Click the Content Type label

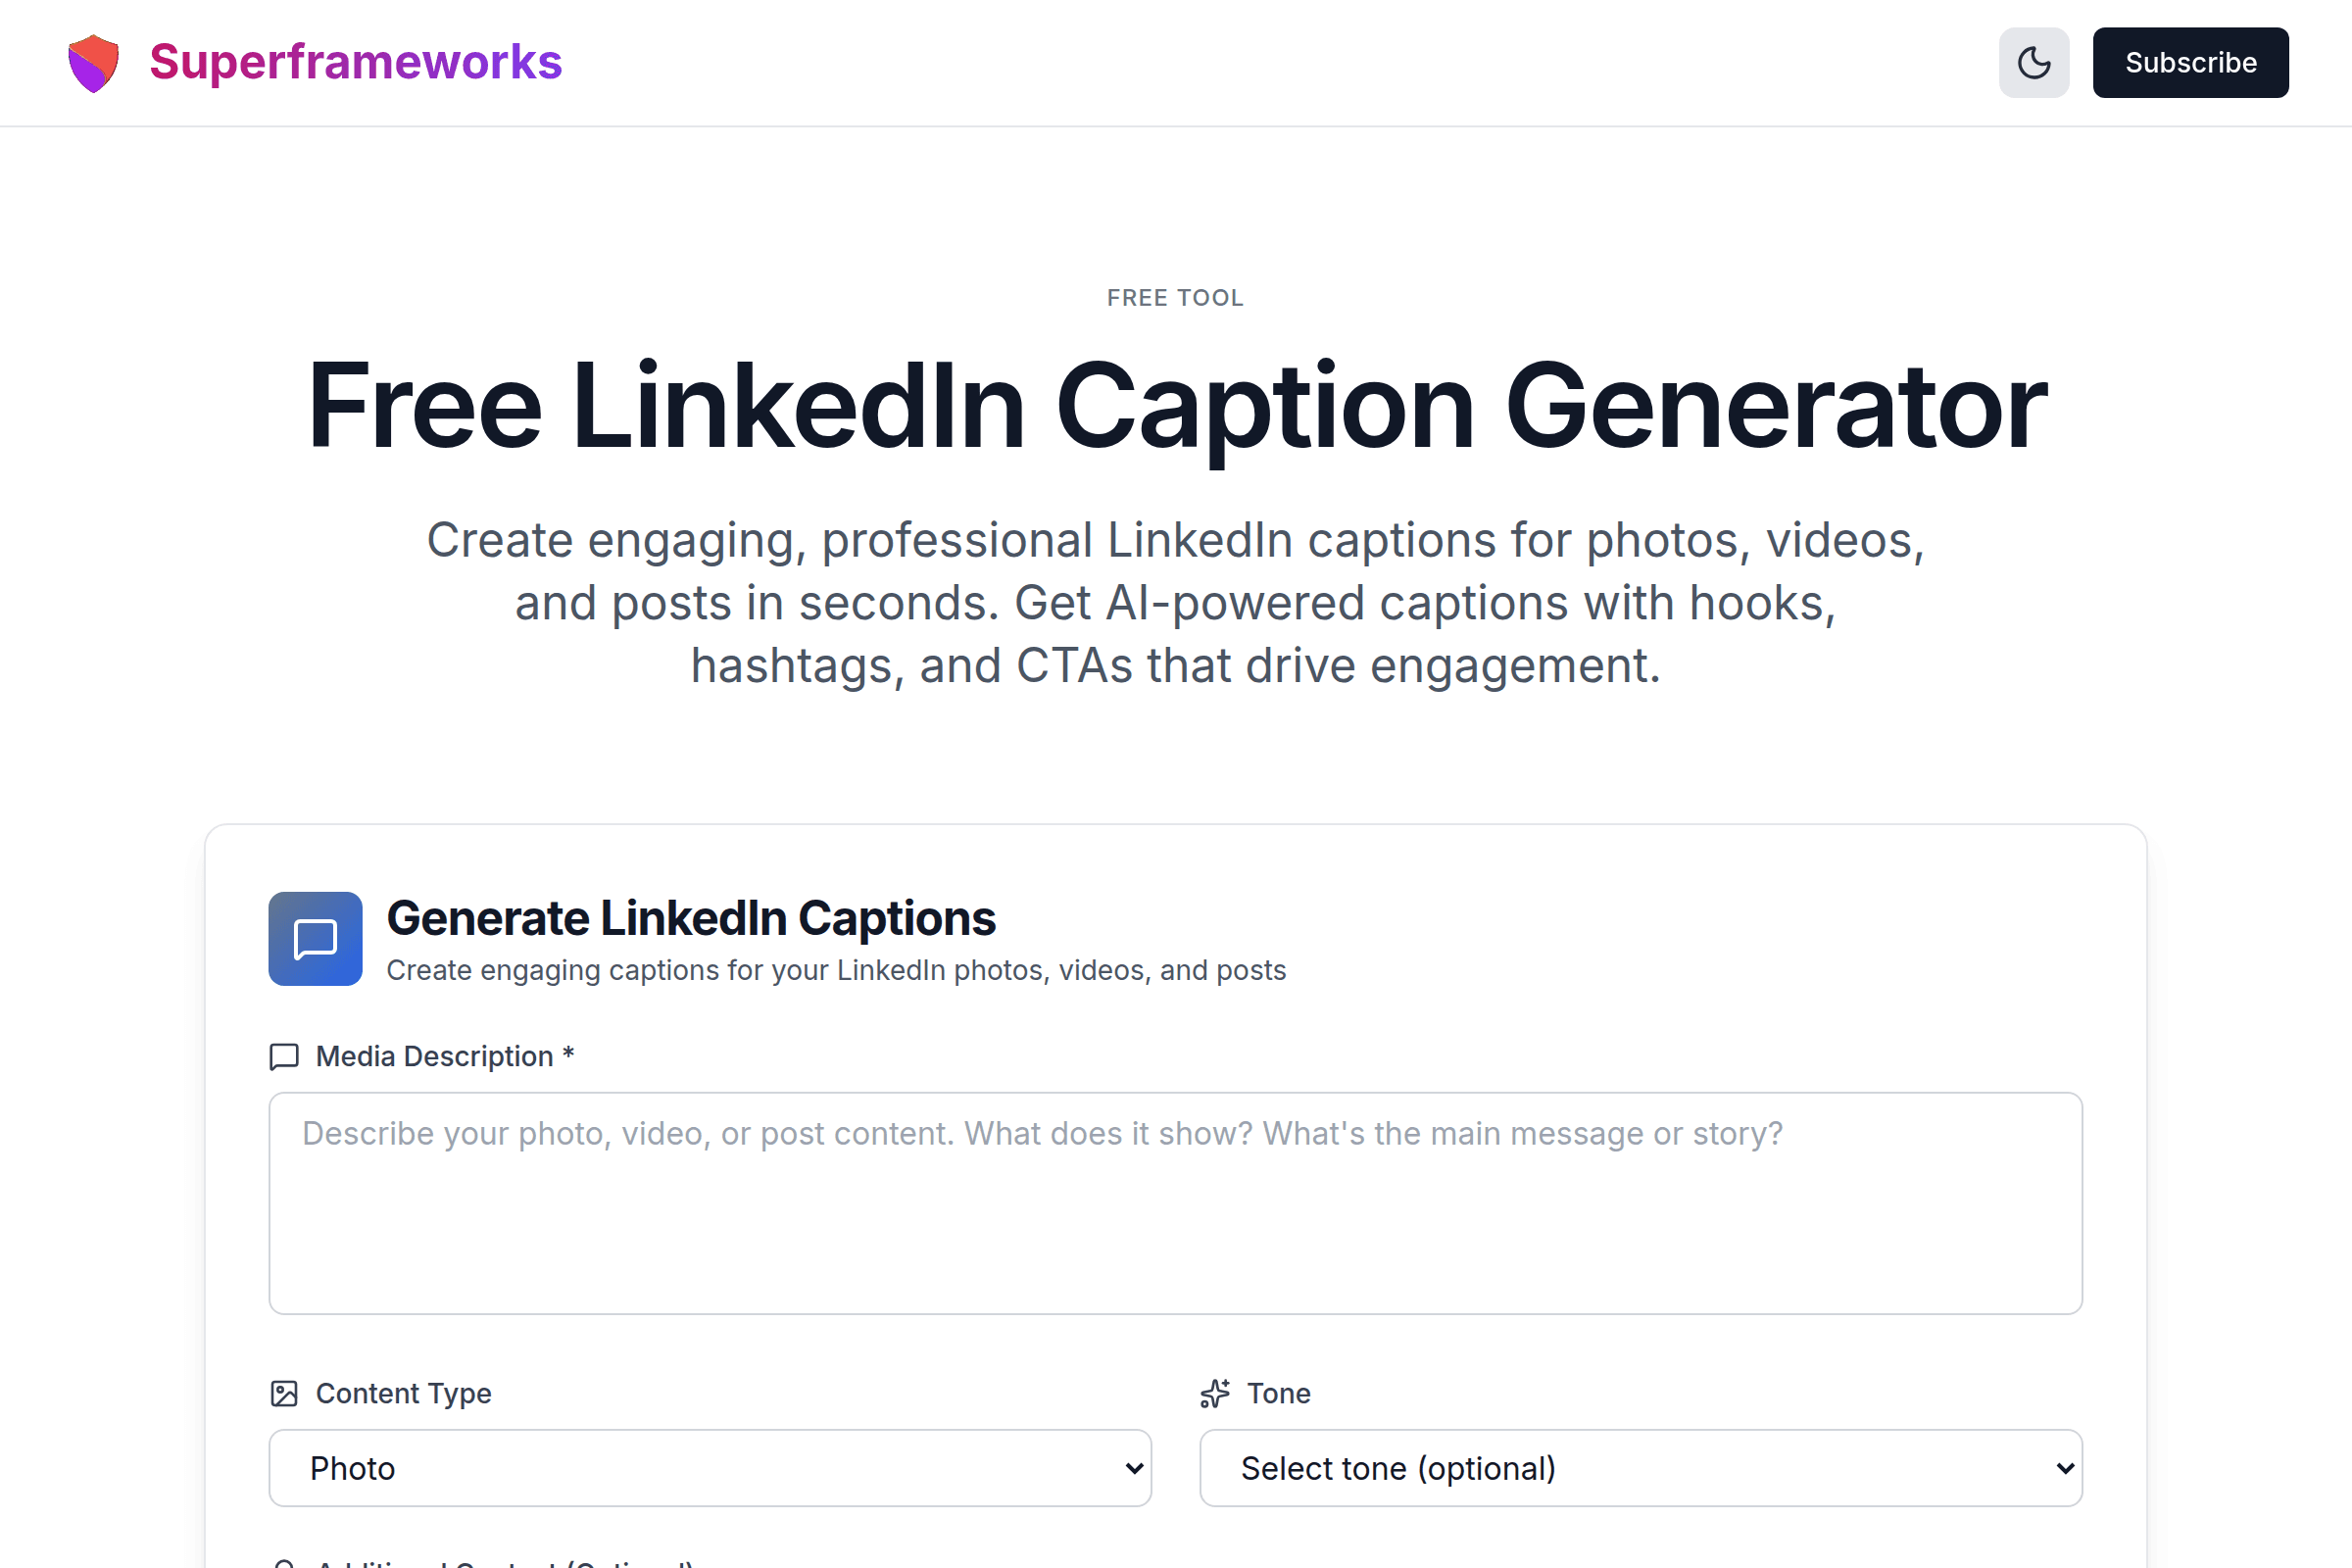tap(404, 1394)
